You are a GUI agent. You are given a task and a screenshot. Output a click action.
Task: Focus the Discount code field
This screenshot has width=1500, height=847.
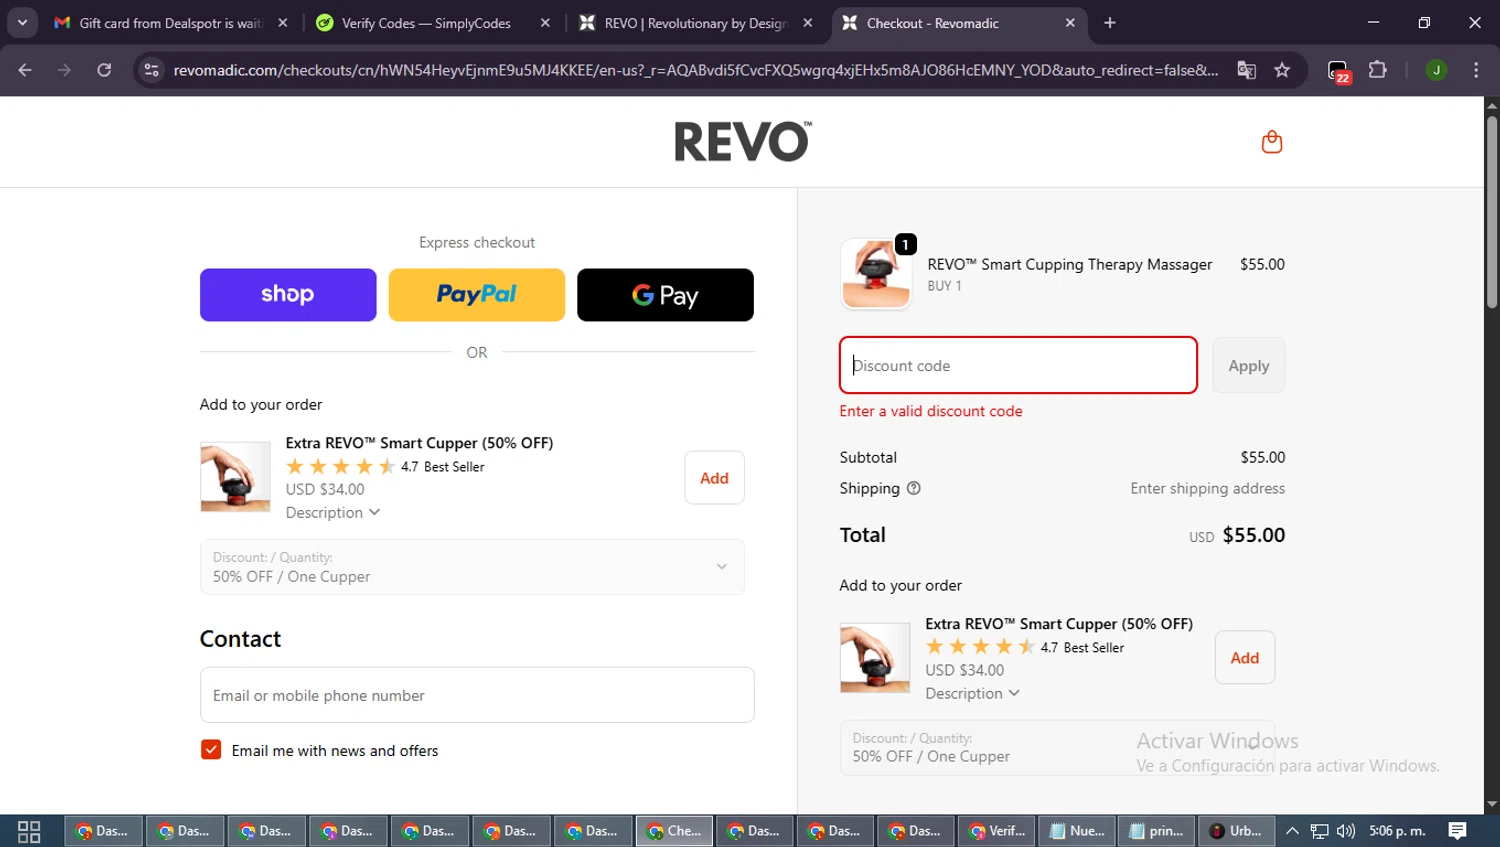coord(1018,365)
